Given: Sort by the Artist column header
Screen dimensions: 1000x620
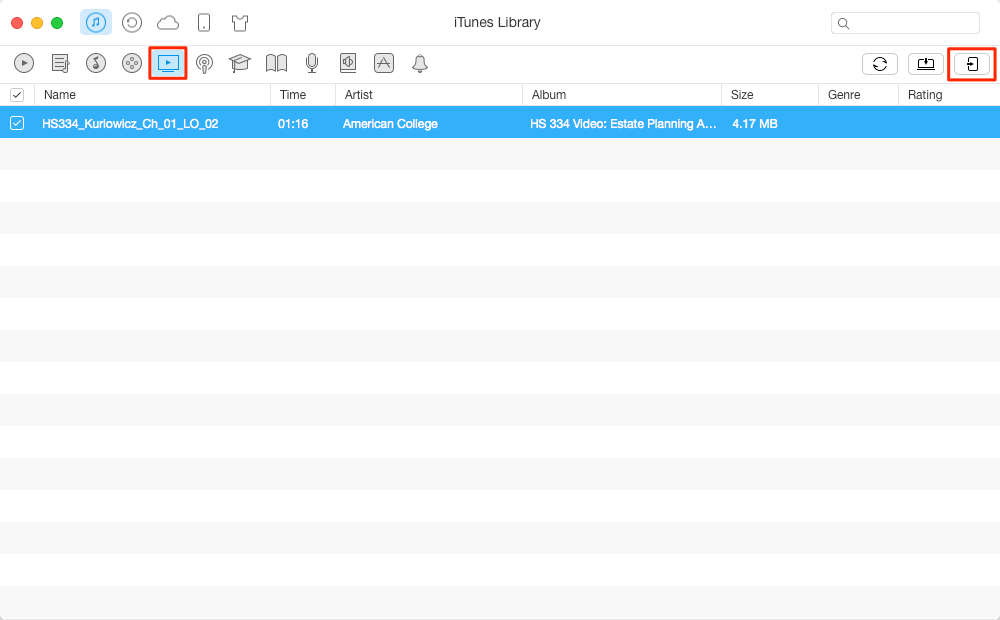Looking at the screenshot, I should point(429,95).
